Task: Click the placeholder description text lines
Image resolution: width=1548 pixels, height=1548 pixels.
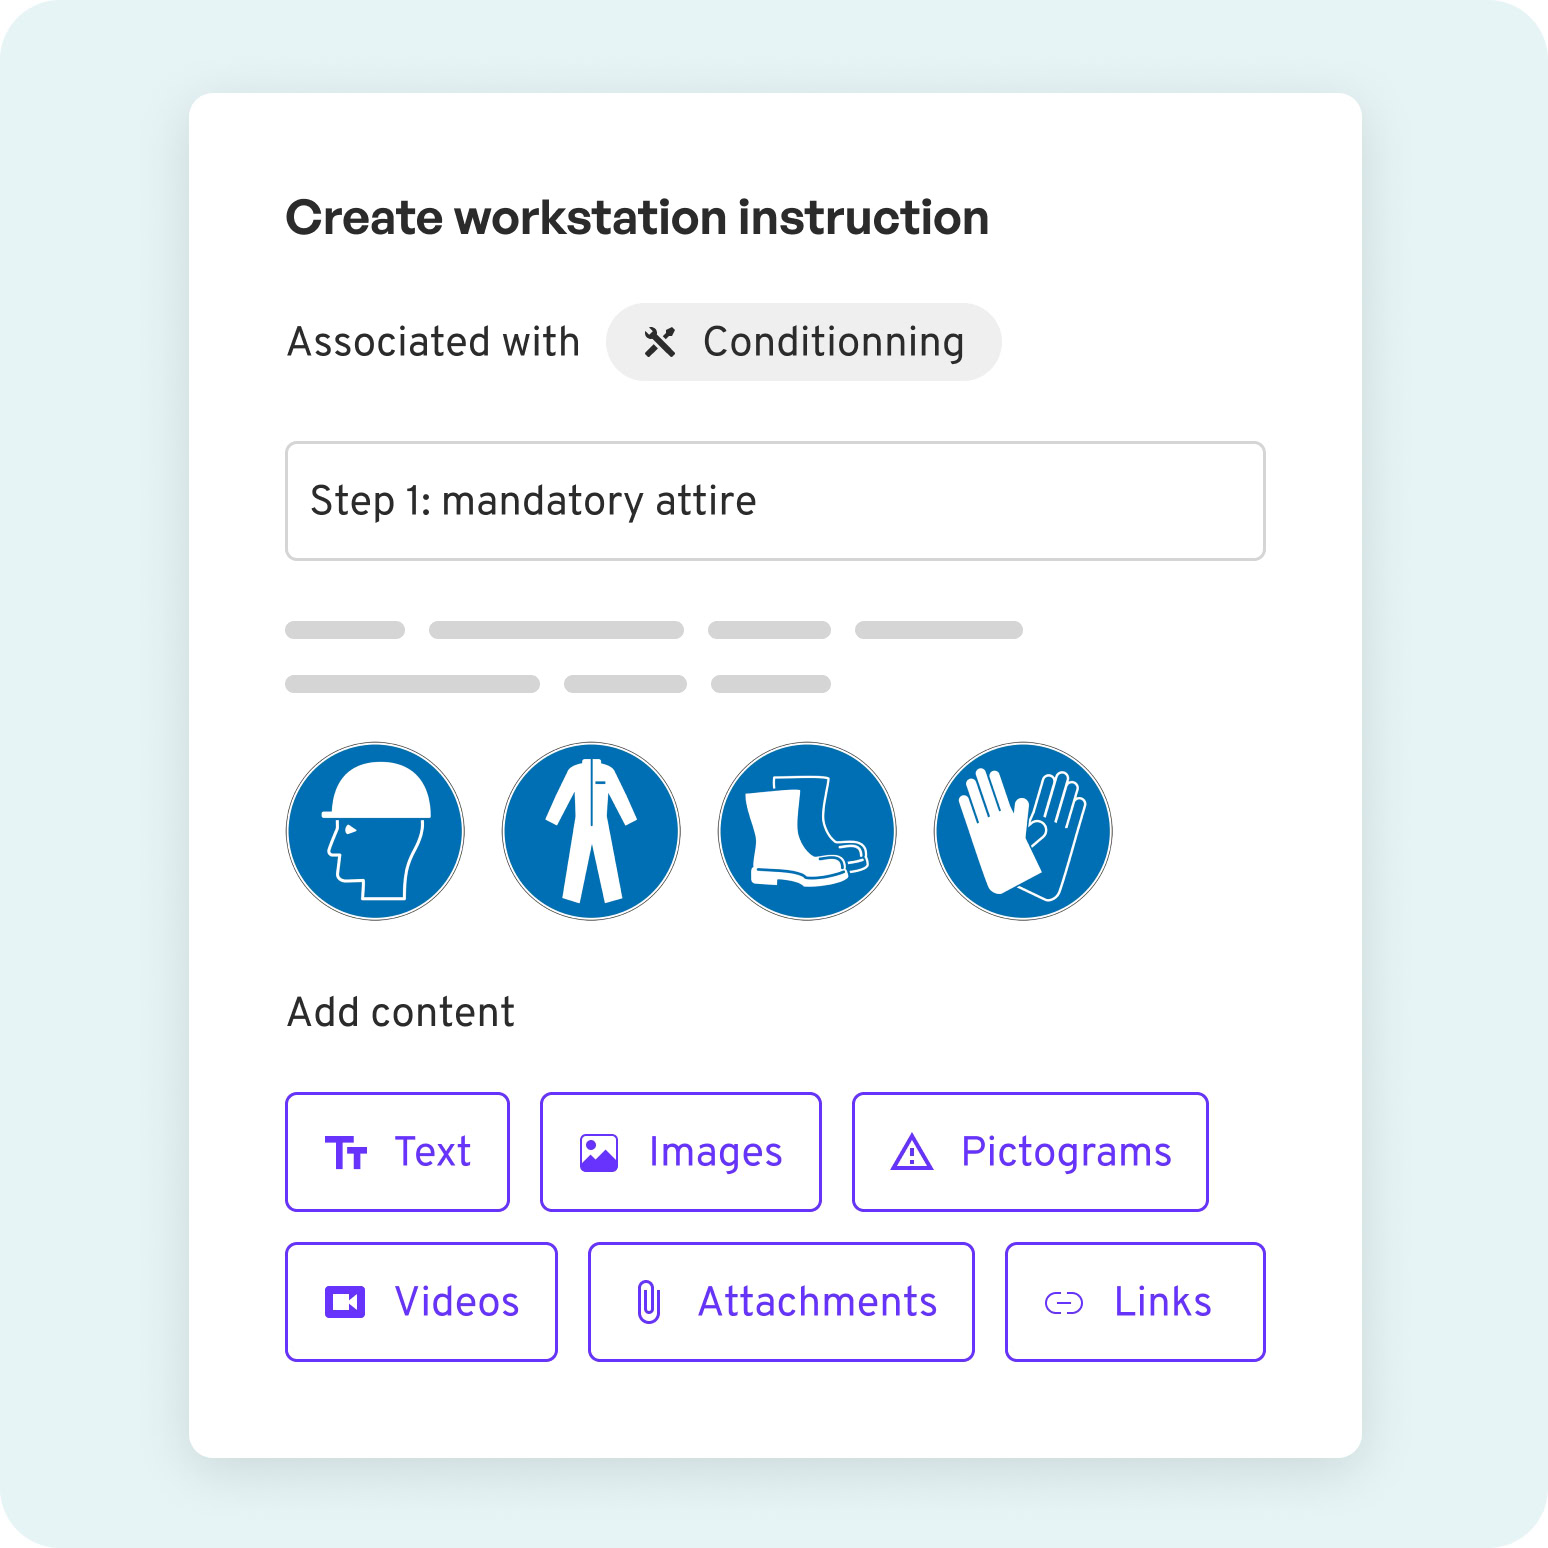Action: click(x=654, y=657)
